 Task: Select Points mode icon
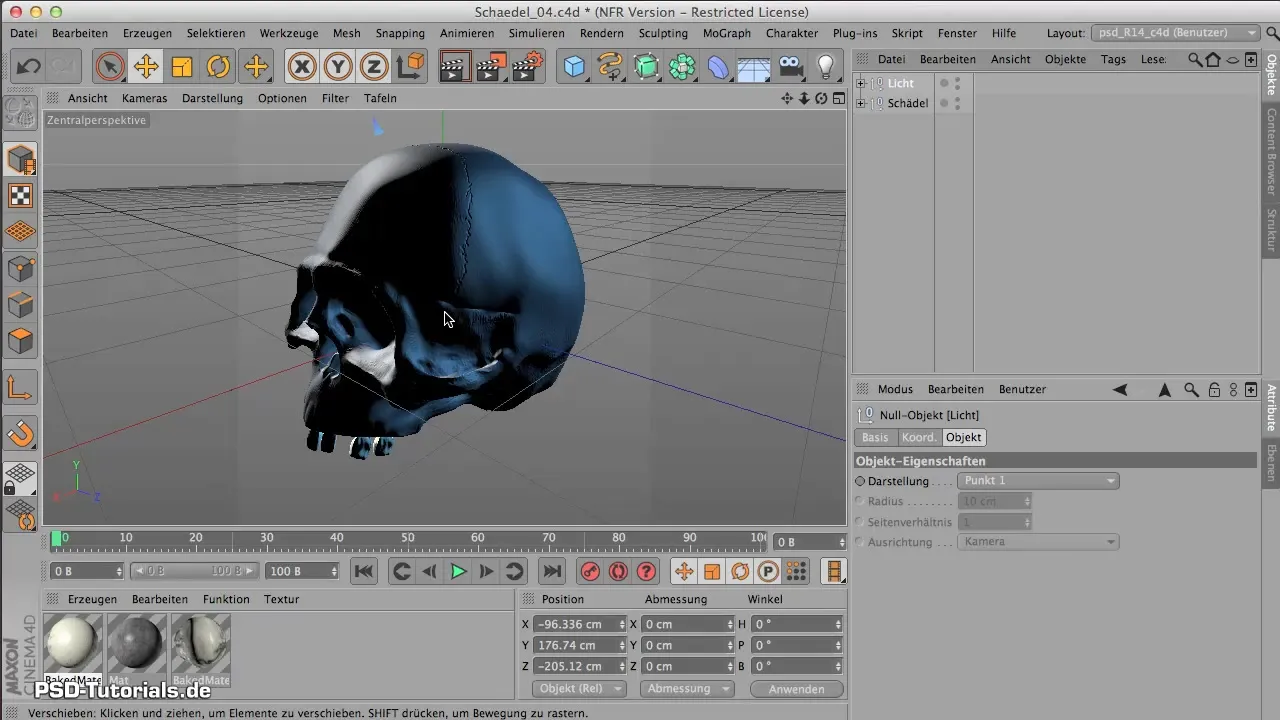click(21, 269)
